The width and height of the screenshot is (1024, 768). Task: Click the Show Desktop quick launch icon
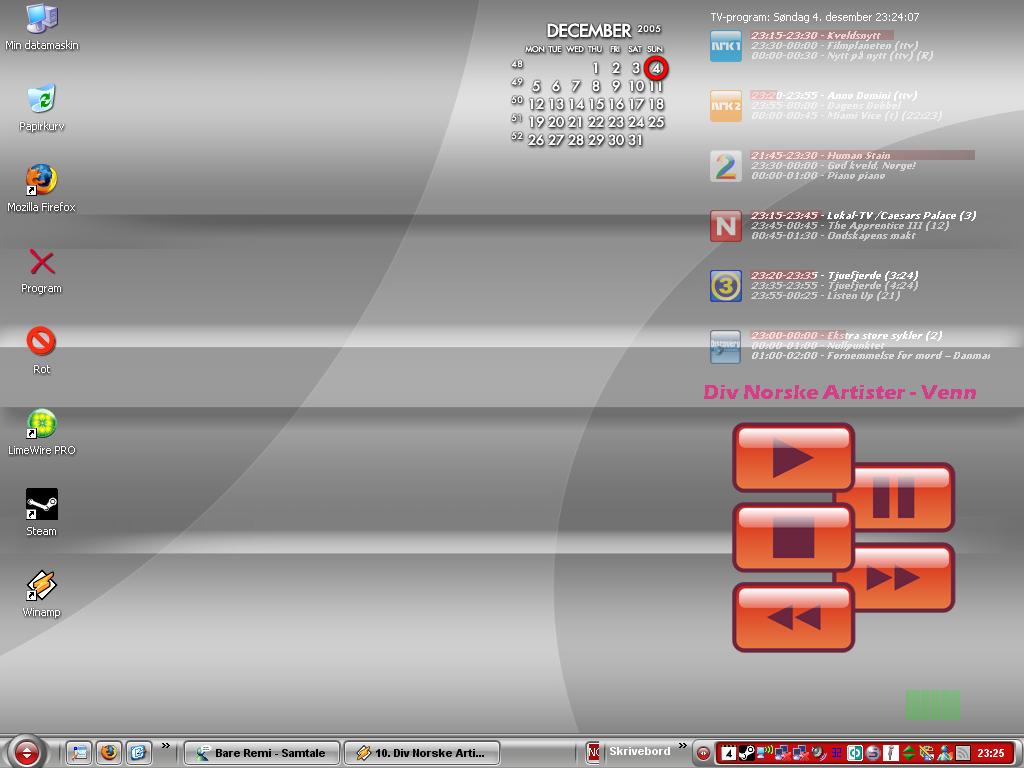(x=79, y=752)
